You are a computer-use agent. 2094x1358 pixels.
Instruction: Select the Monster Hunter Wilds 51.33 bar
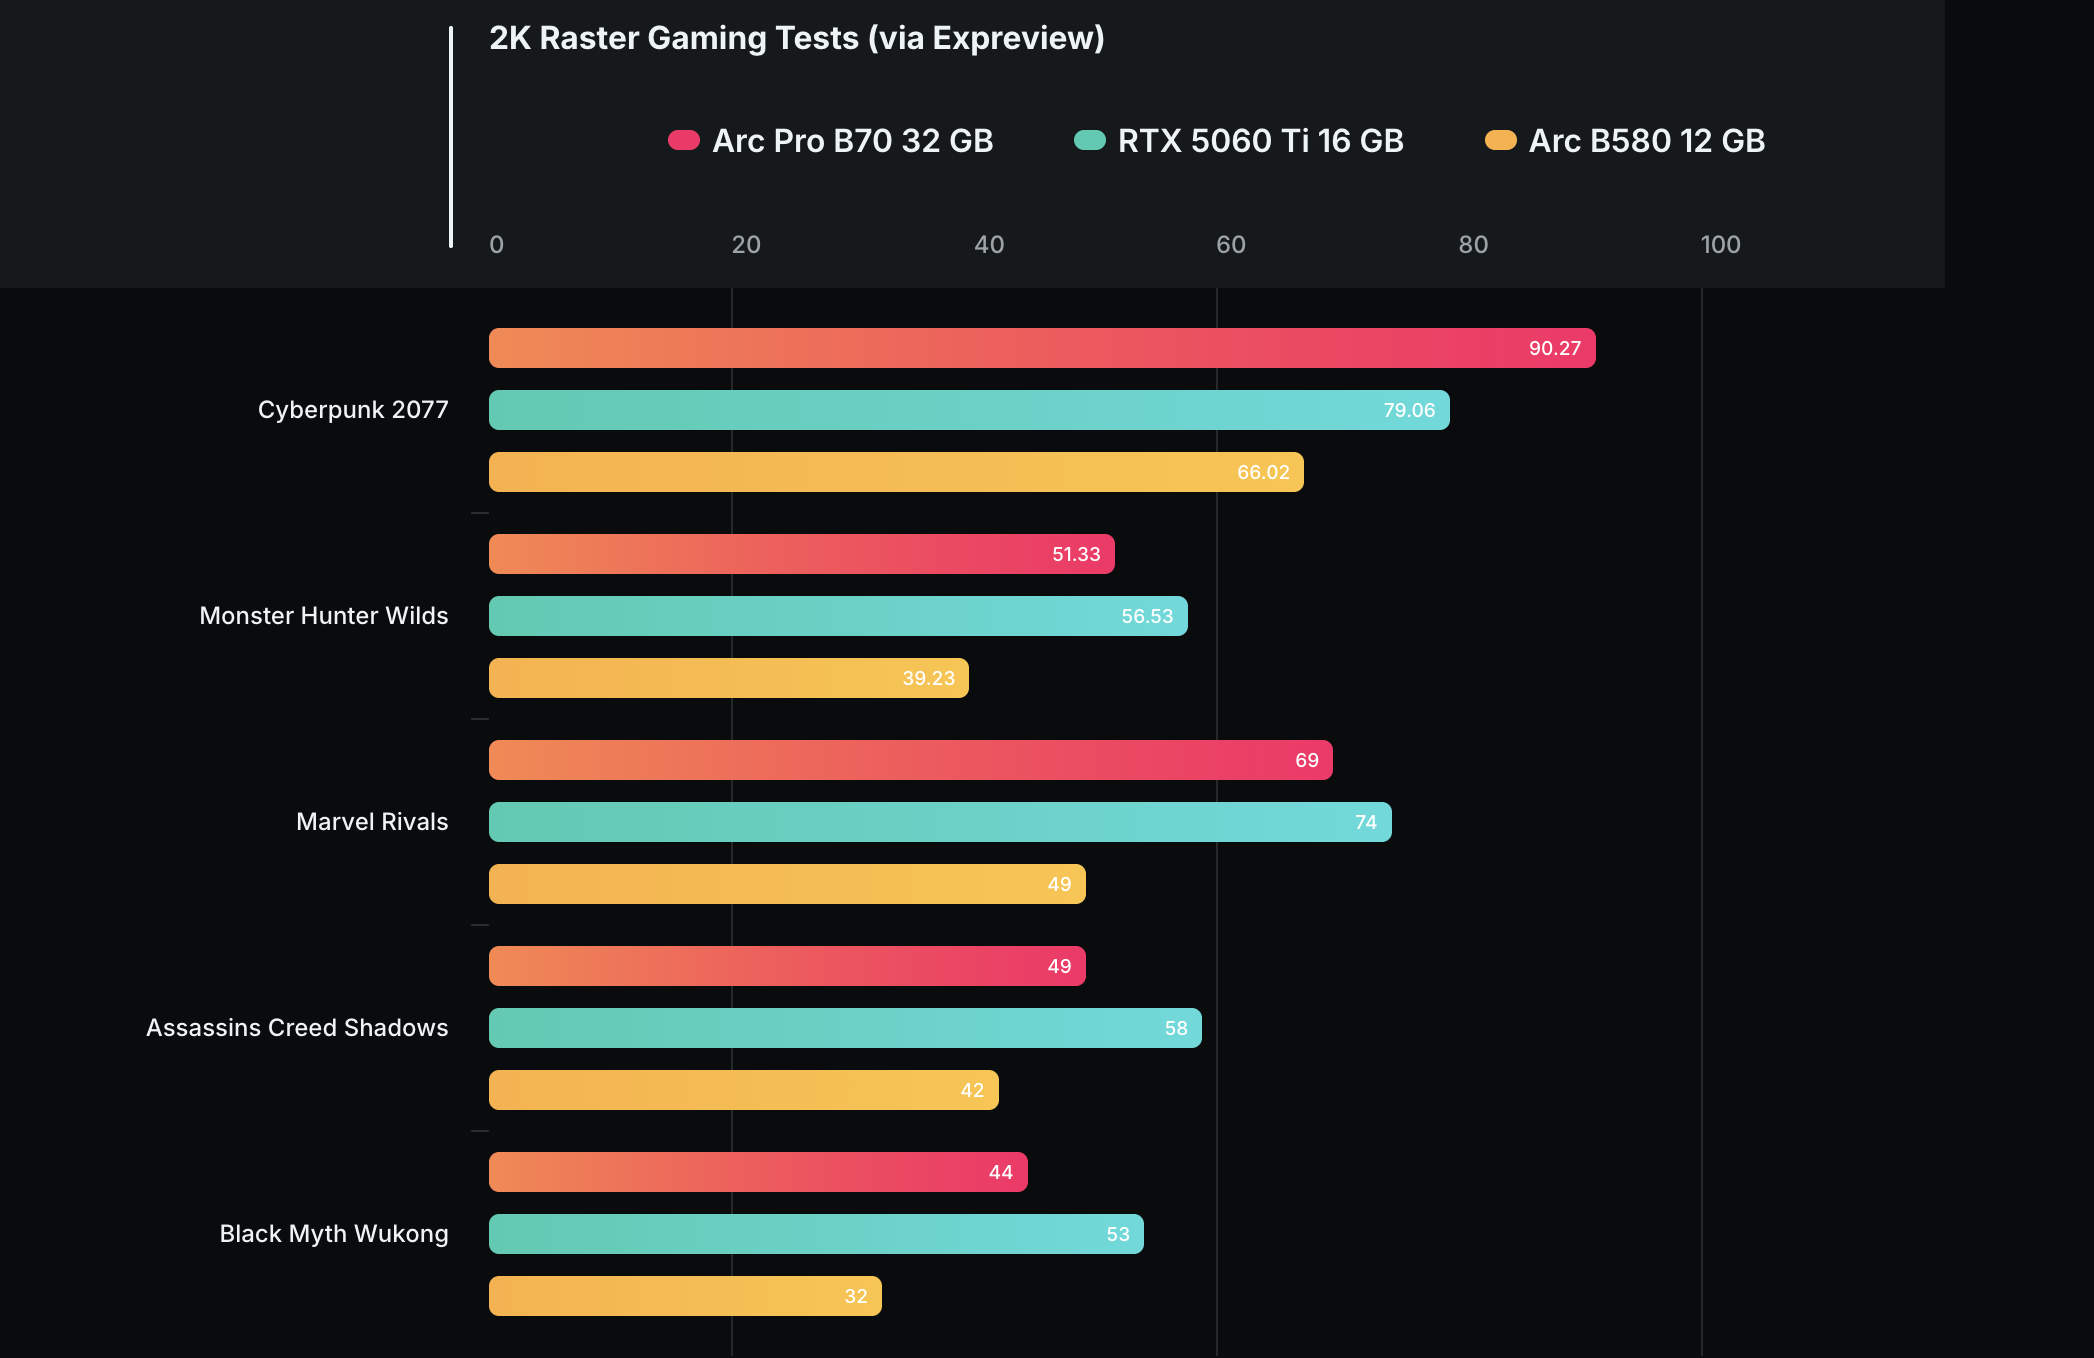click(x=802, y=554)
